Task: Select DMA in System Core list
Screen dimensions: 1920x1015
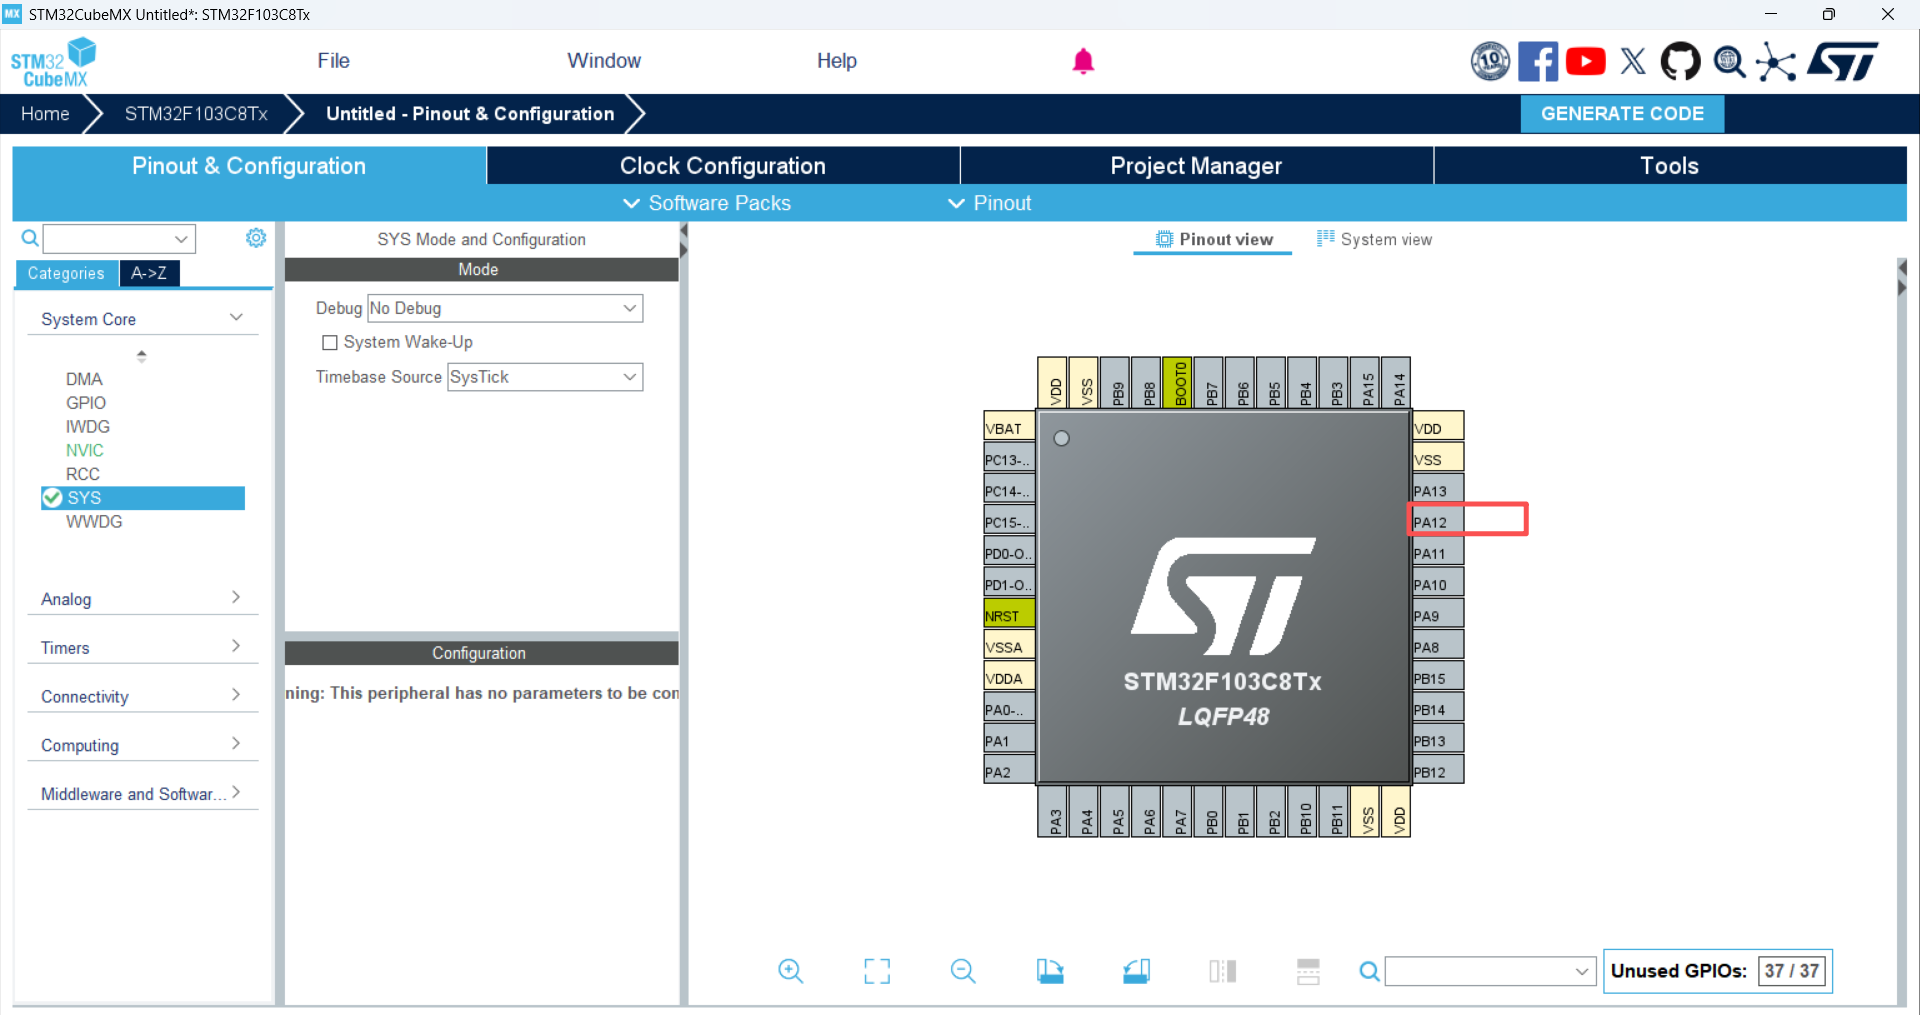Action: pyautogui.click(x=84, y=379)
